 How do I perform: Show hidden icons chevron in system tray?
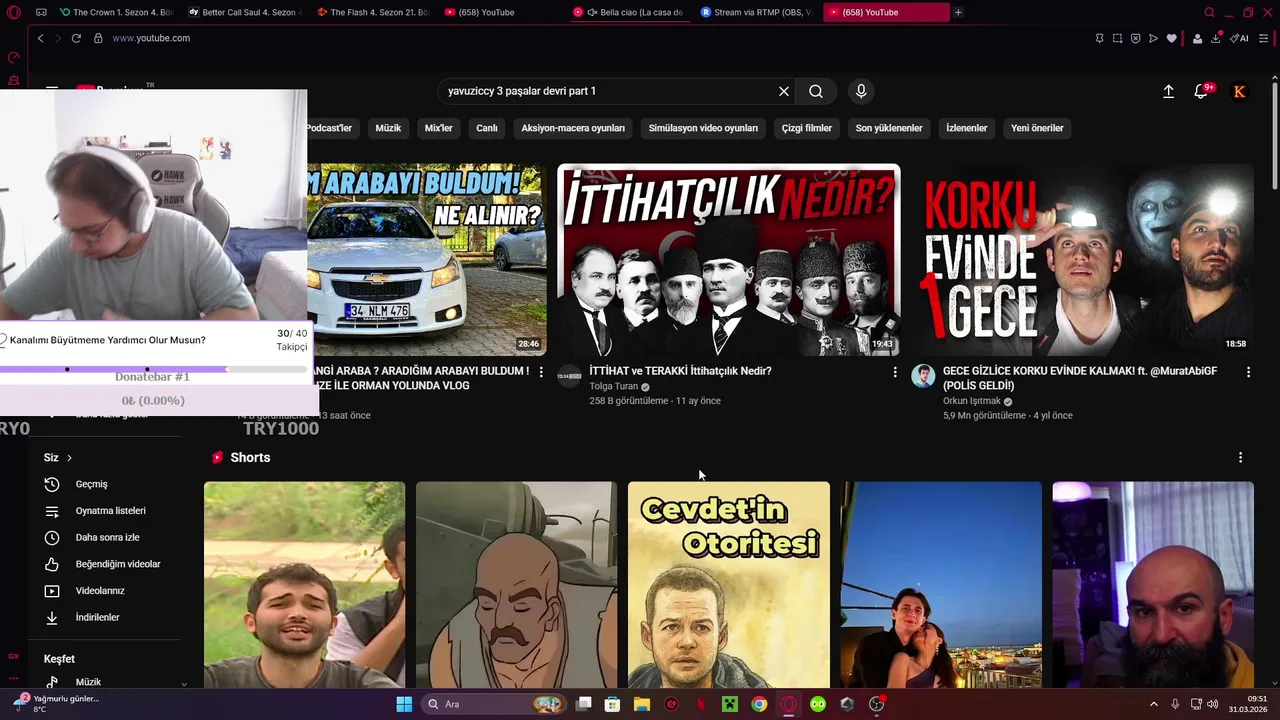(x=1153, y=704)
